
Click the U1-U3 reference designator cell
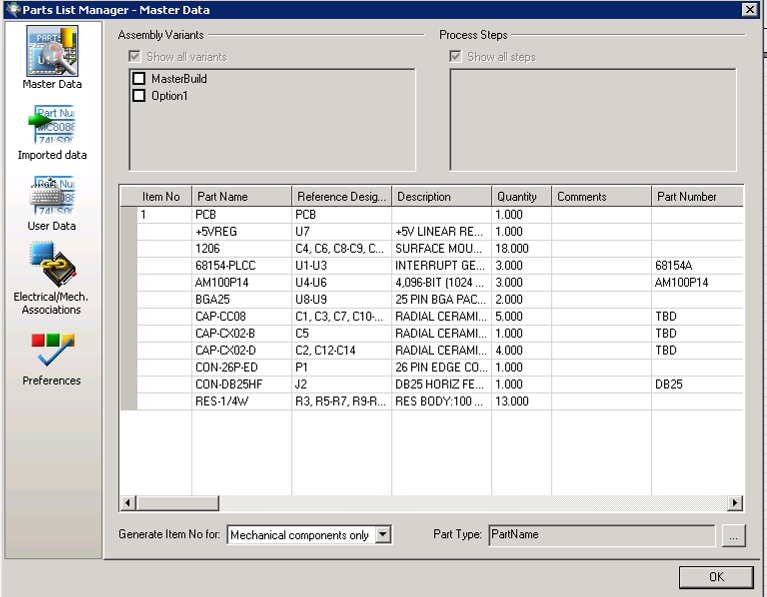[x=341, y=266]
